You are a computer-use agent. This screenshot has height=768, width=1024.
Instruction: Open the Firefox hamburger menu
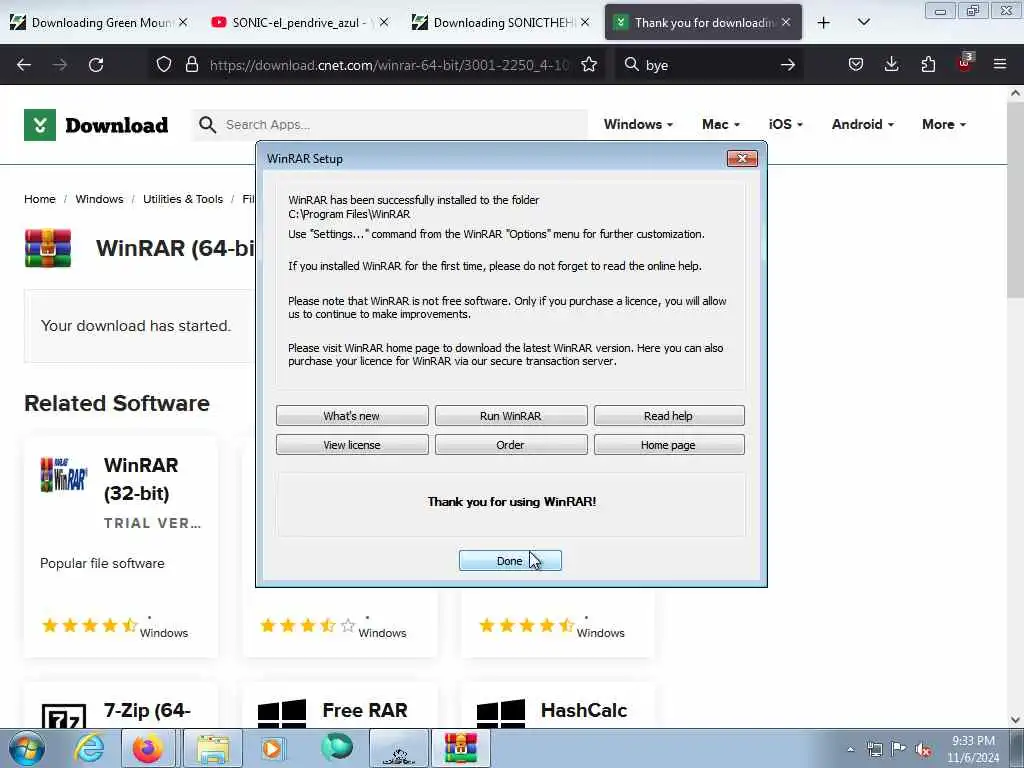point(1000,65)
